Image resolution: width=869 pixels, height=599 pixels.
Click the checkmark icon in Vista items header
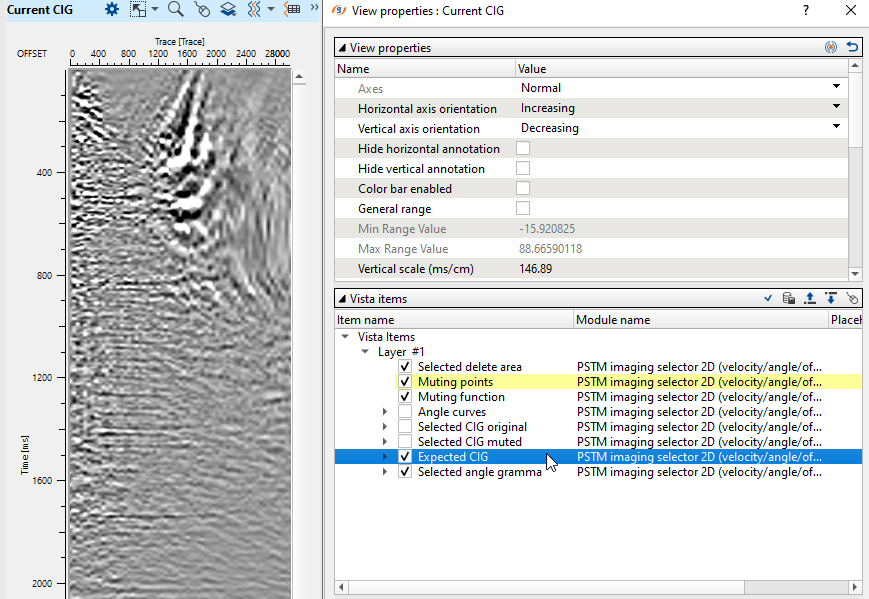click(767, 298)
